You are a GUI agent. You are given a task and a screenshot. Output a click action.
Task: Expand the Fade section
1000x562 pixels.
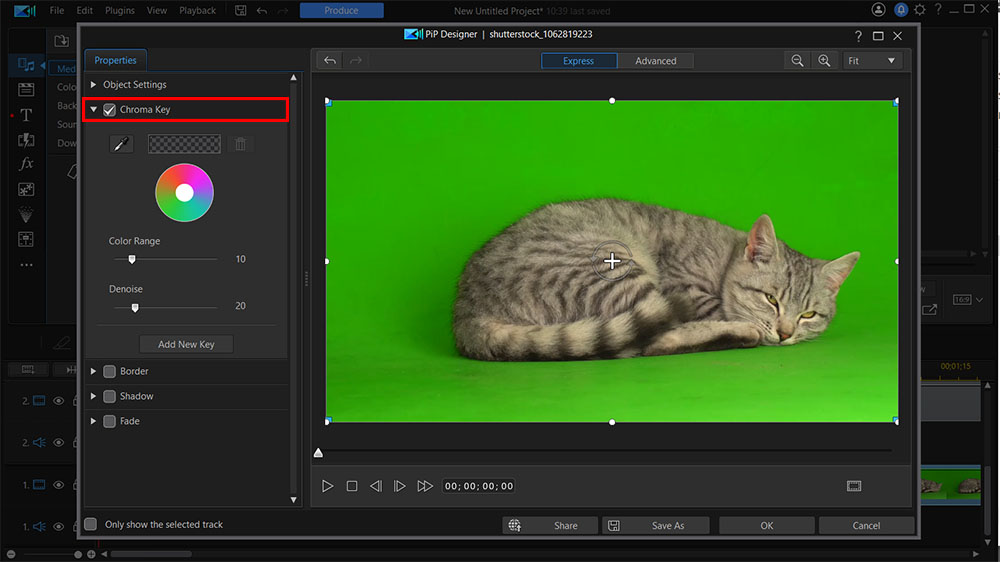coord(95,421)
